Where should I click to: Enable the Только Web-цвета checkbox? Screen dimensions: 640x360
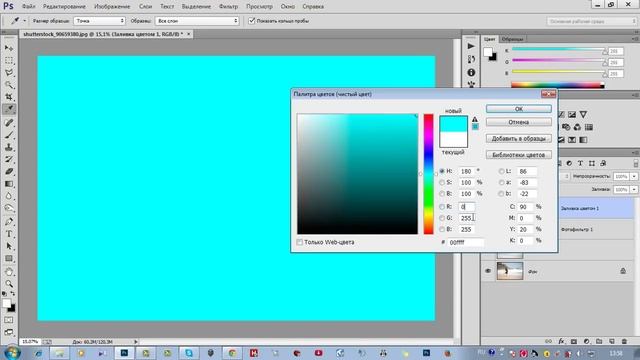click(x=300, y=242)
